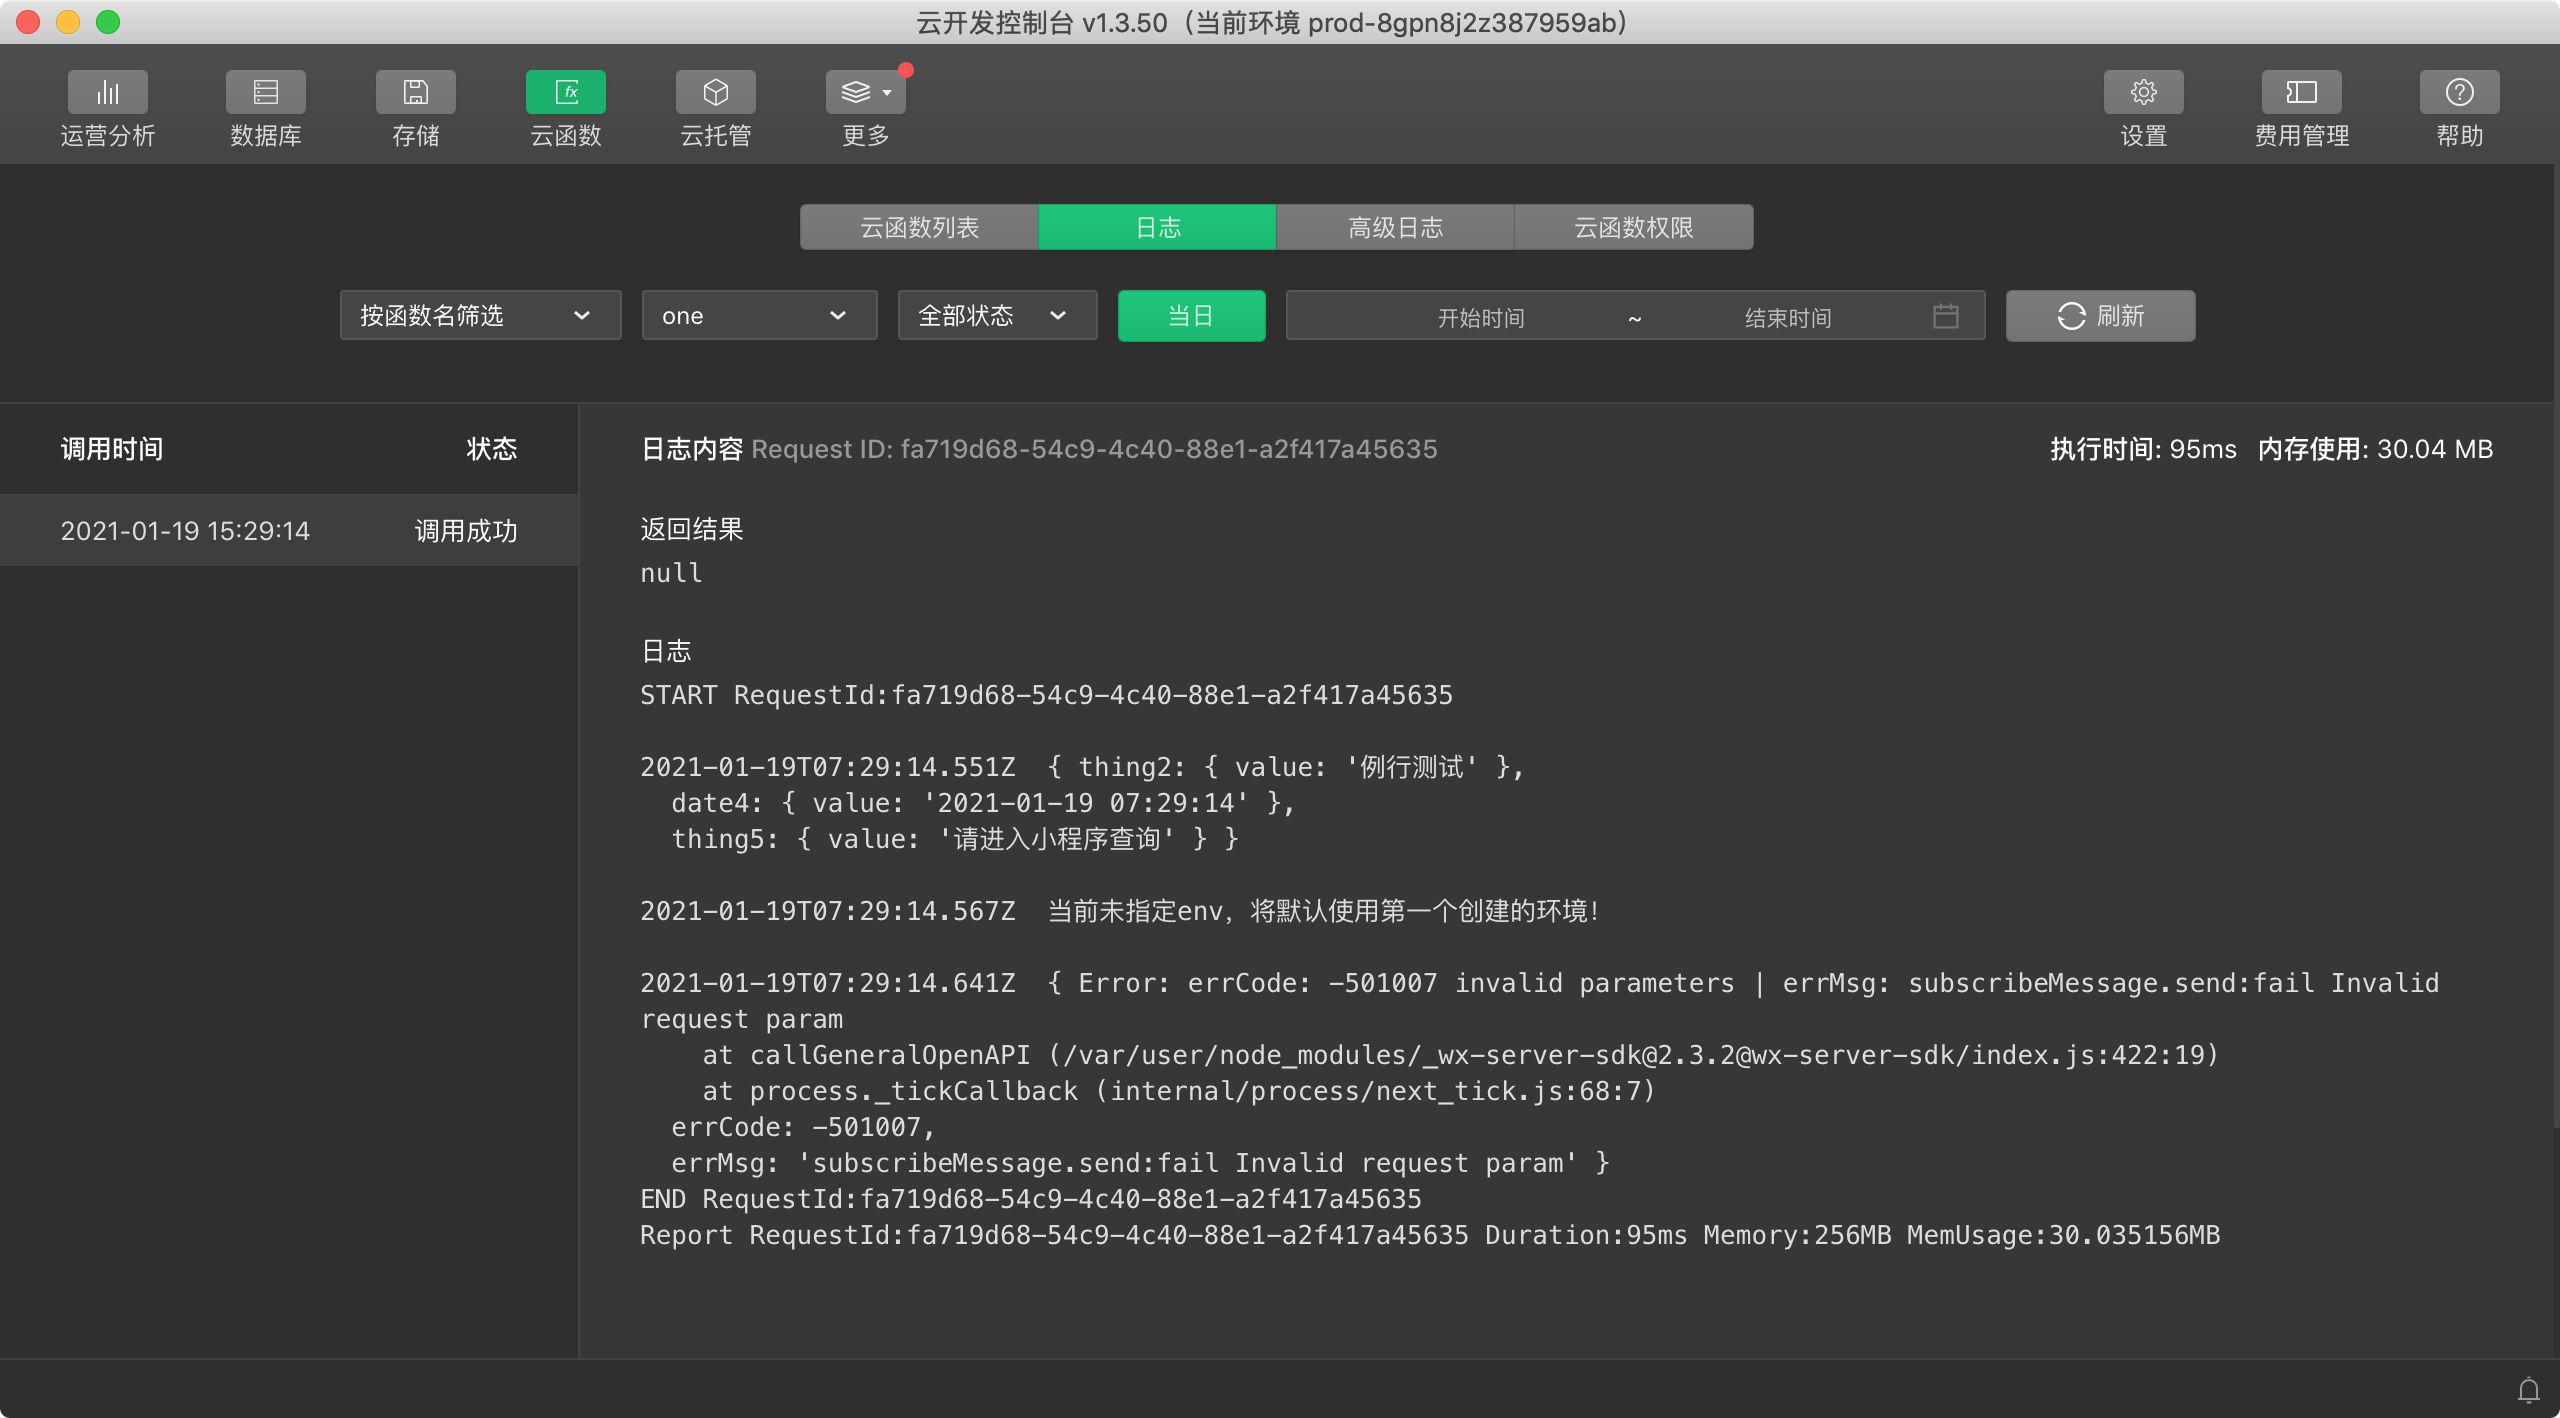Screen dimensions: 2560x1418
Task: Click the 开始时间 start time field
Action: pos(1480,318)
